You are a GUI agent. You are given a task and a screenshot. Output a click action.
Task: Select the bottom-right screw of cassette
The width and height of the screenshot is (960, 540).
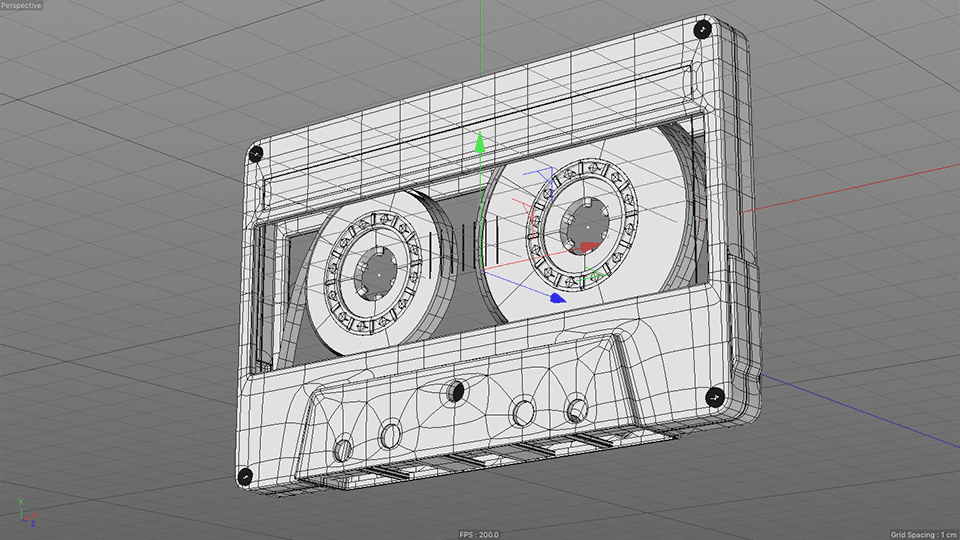pos(715,397)
